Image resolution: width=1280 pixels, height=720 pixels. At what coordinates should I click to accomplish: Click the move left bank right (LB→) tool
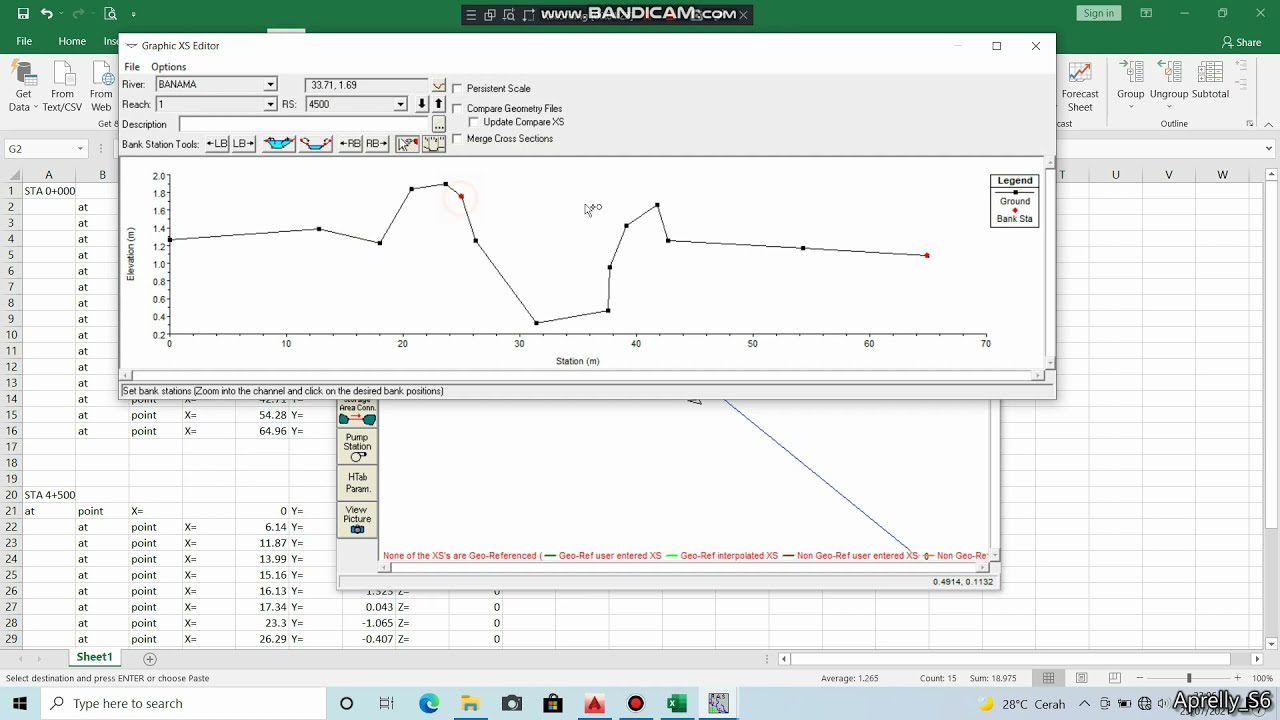[243, 144]
